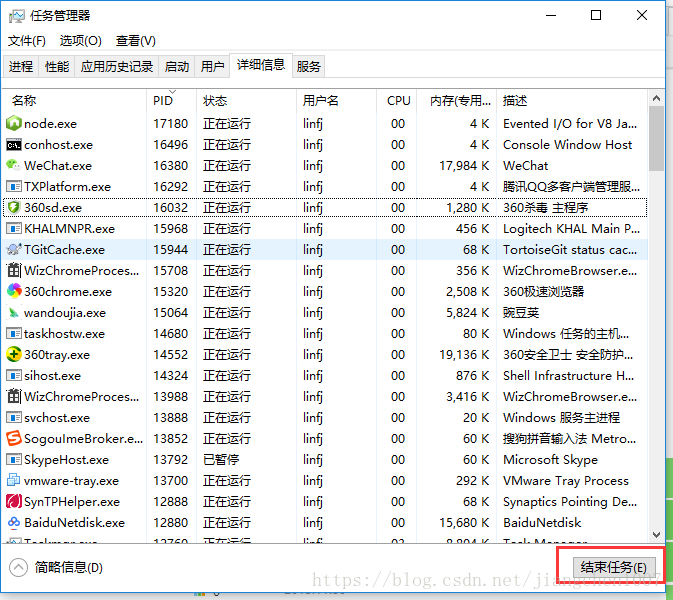
Task: Switch to the 进程 tab
Action: click(x=21, y=67)
